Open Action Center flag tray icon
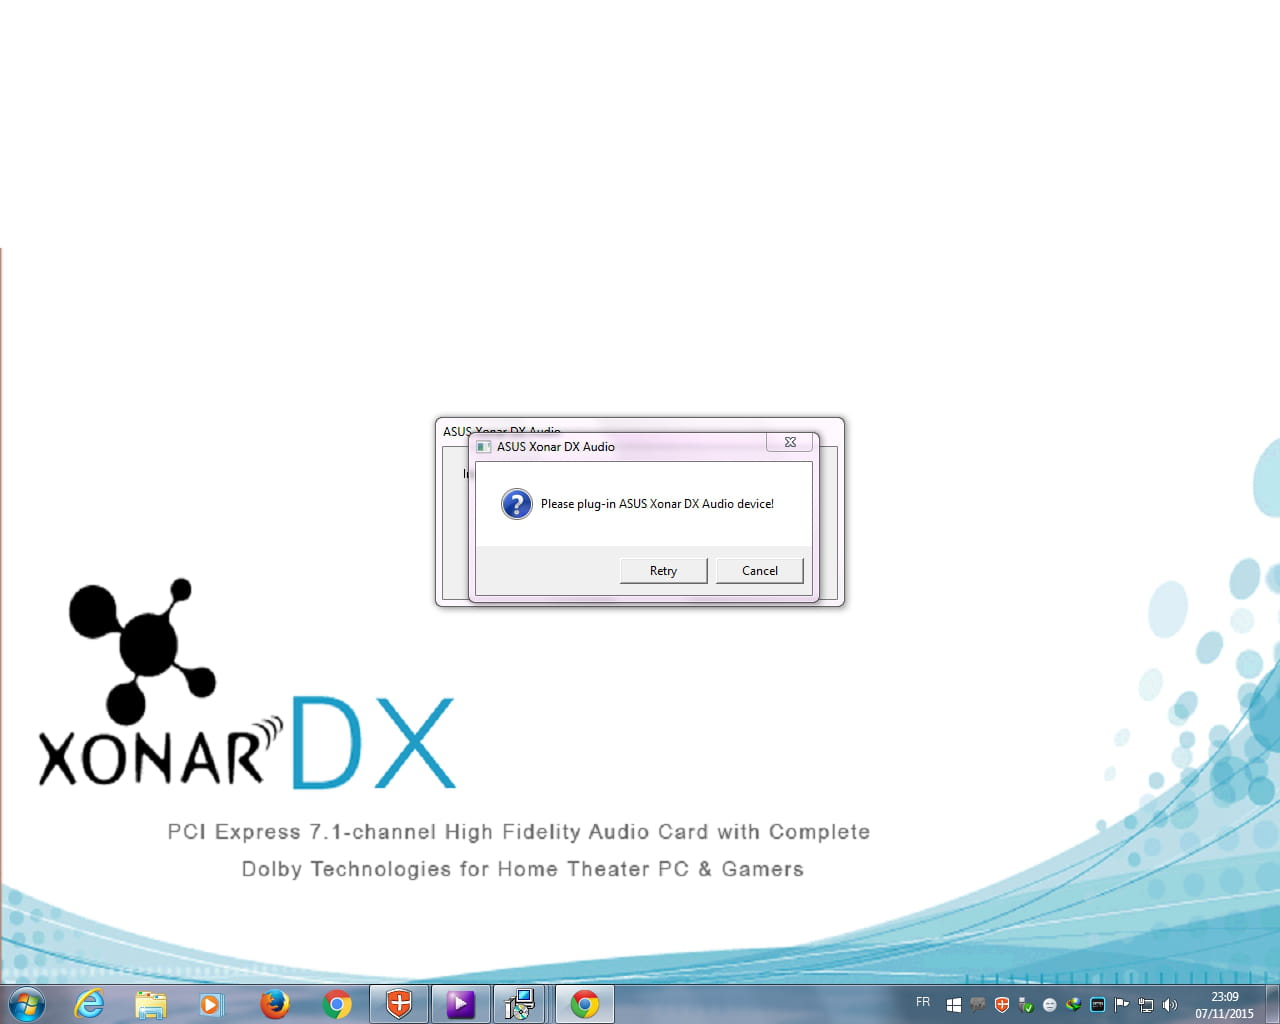 coord(1122,1005)
